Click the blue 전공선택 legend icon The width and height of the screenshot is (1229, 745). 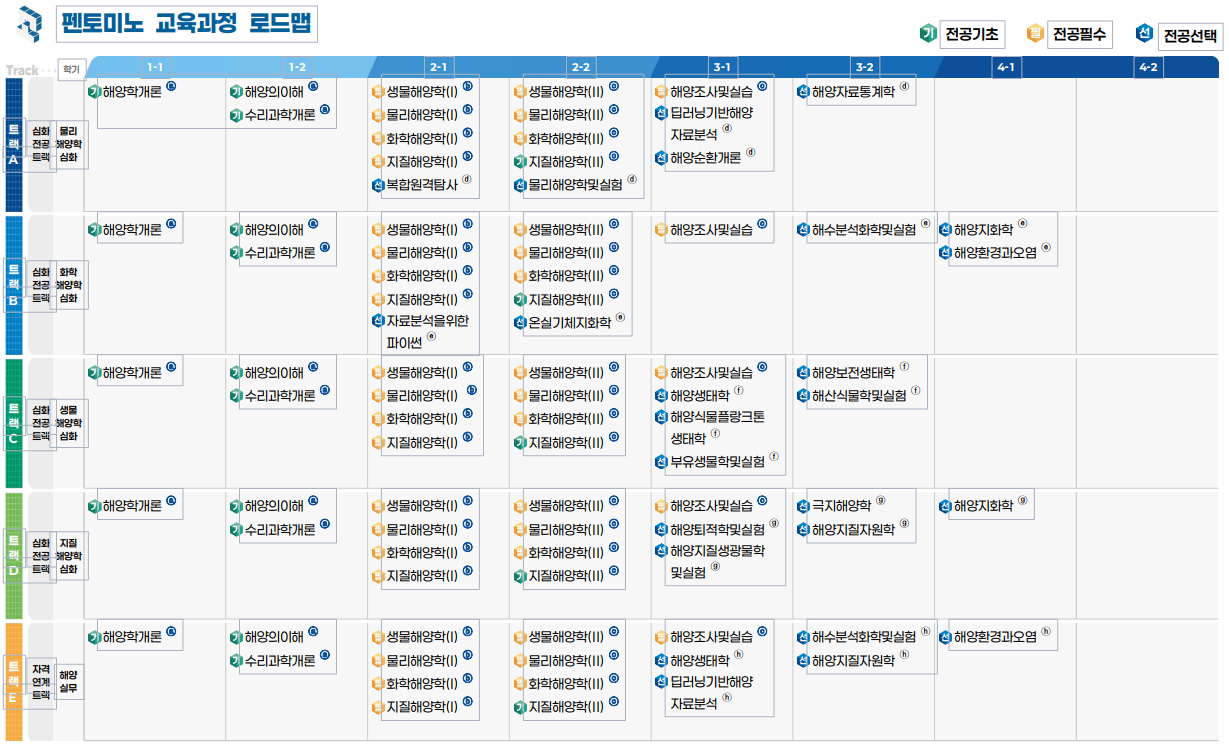coord(1144,34)
